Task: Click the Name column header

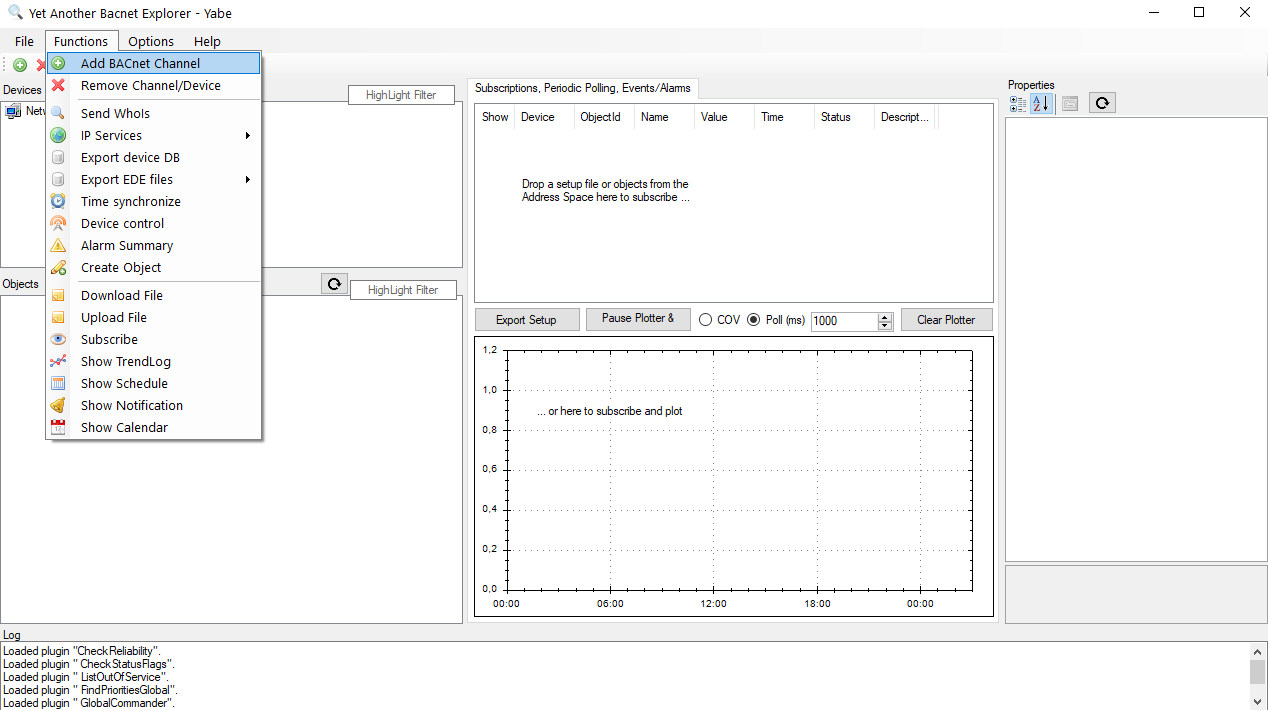Action: coord(664,117)
